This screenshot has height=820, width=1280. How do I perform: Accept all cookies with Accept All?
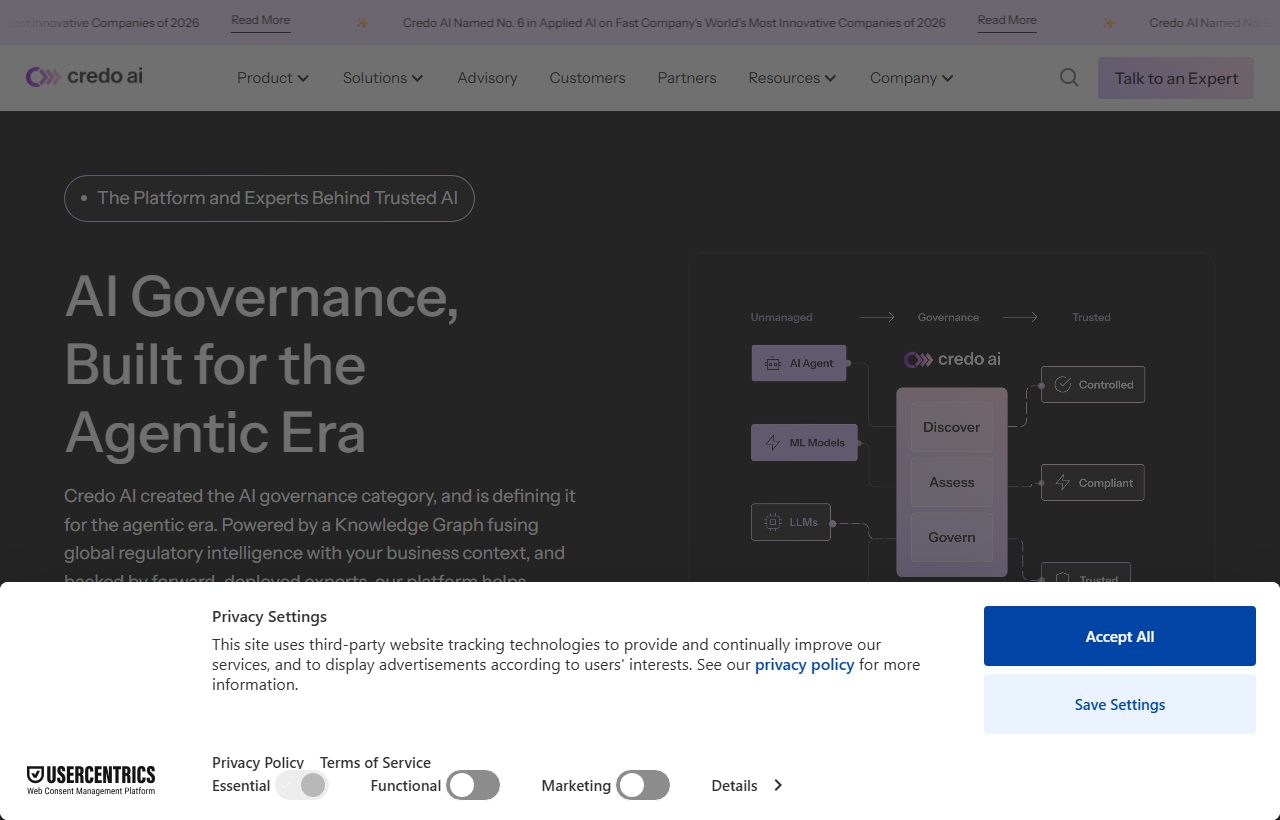pyautogui.click(x=1120, y=636)
